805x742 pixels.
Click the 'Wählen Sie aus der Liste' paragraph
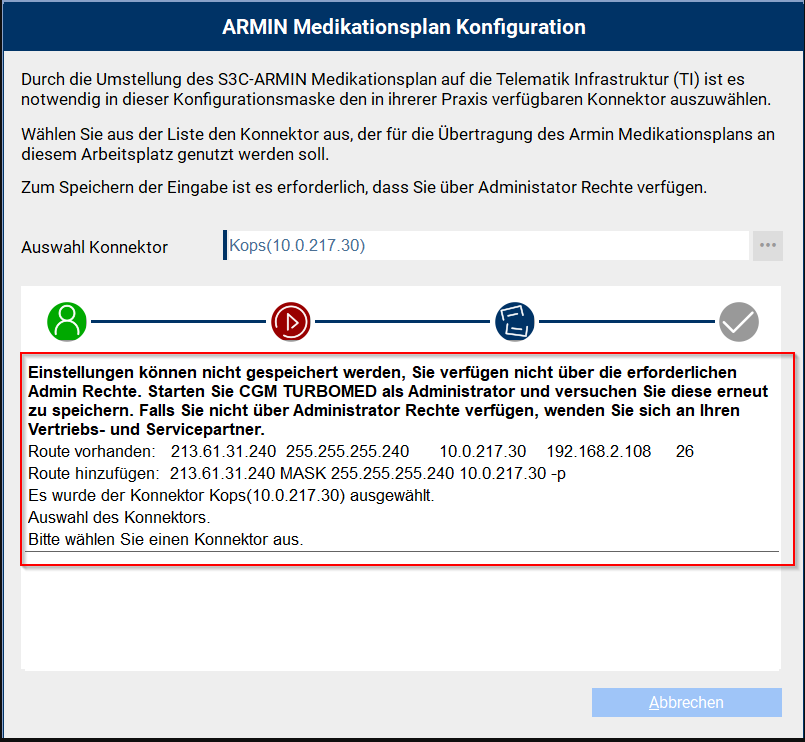pos(396,144)
